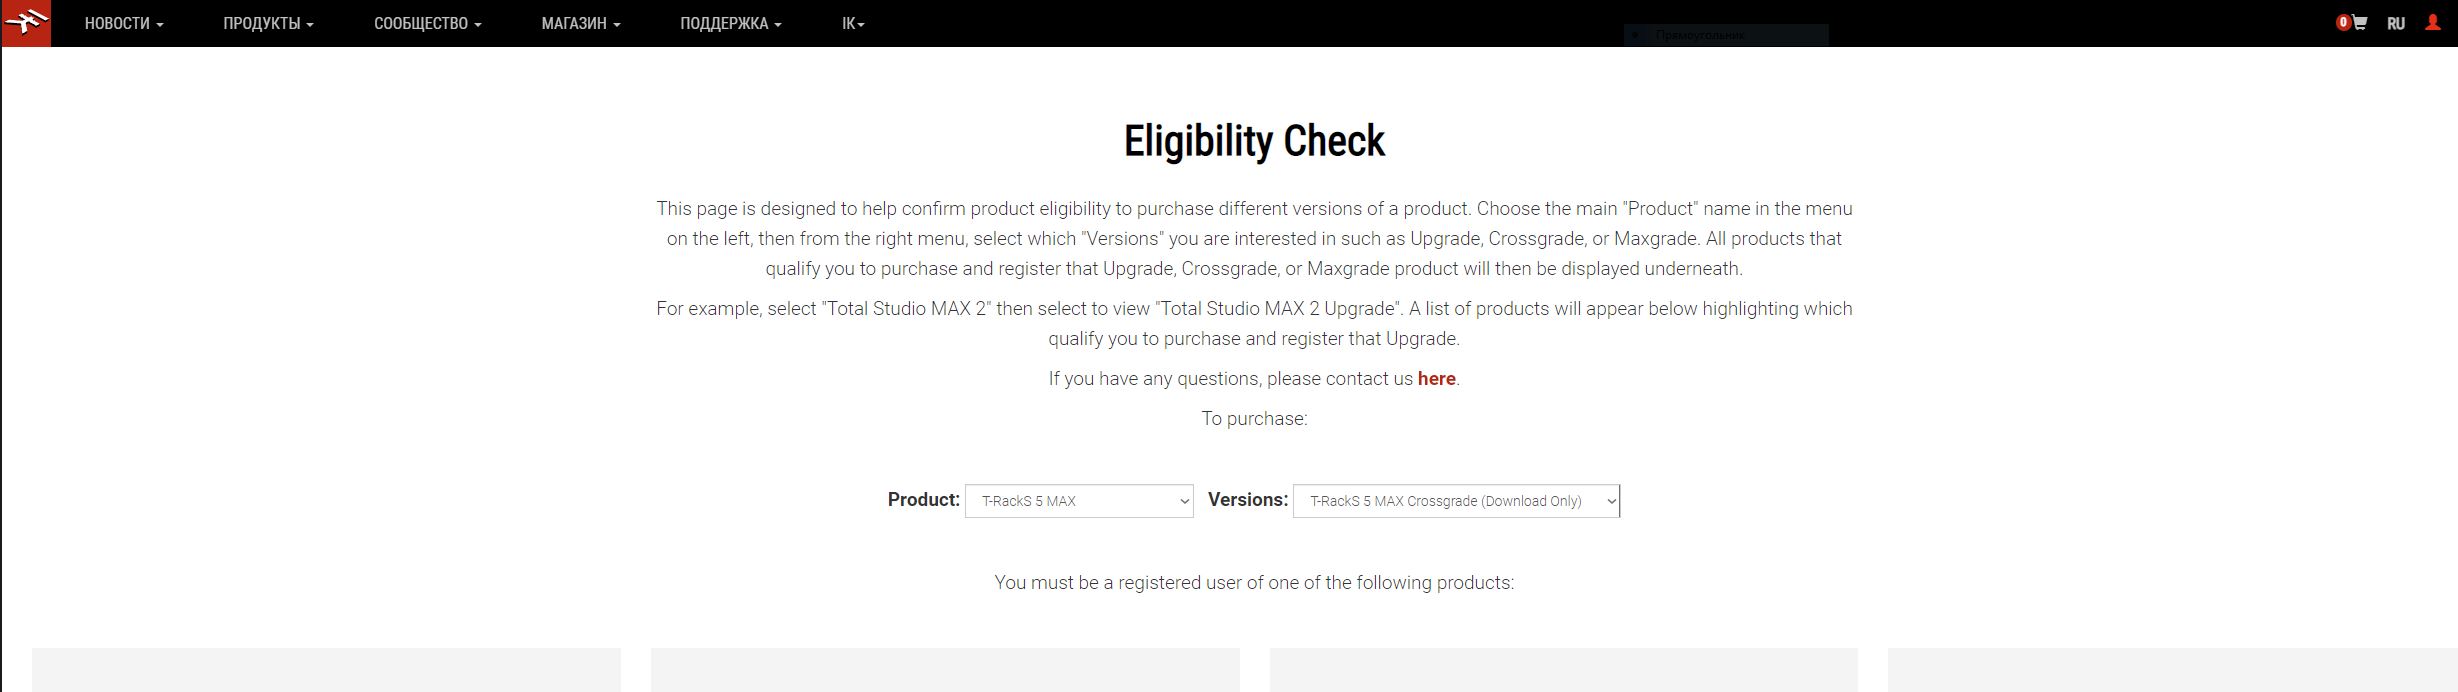This screenshot has width=2458, height=692.
Task: Select the second eligible product card
Action: (x=945, y=670)
